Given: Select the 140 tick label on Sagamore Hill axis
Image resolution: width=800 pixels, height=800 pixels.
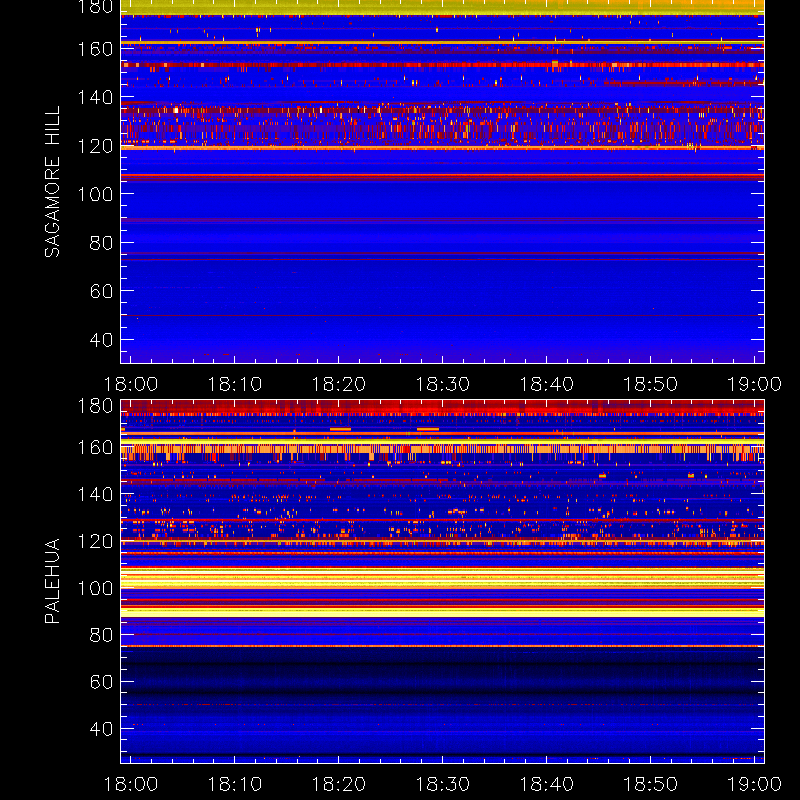Looking at the screenshot, I should pyautogui.click(x=95, y=97).
